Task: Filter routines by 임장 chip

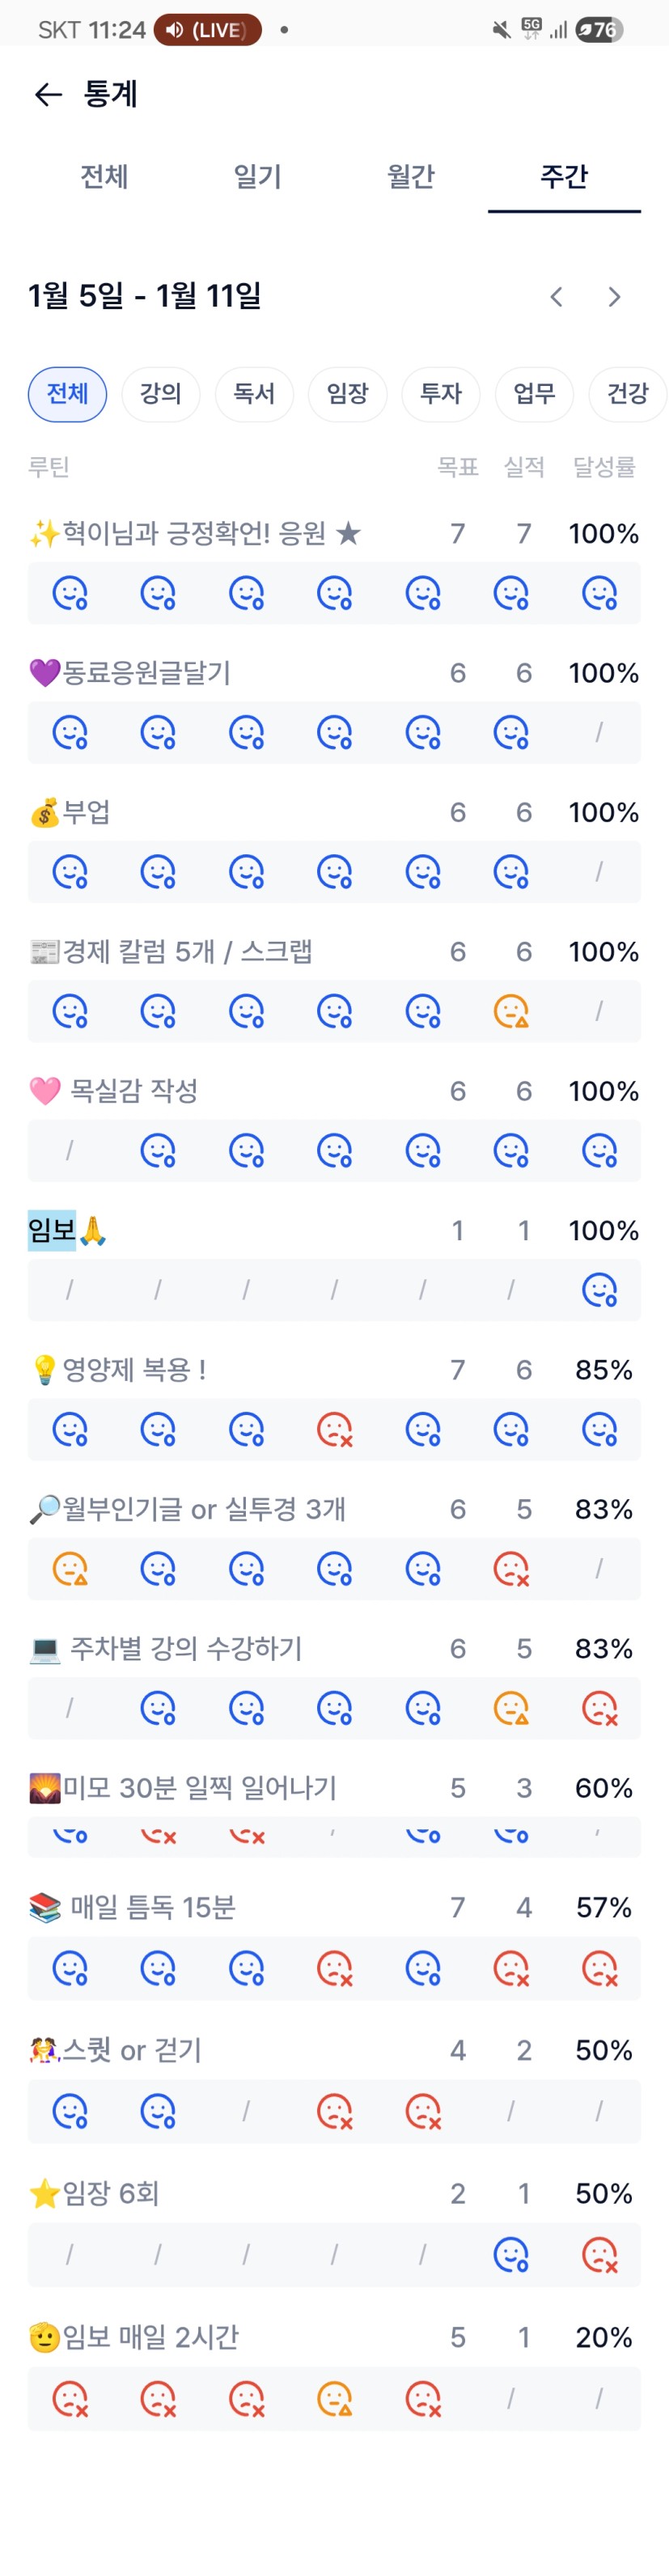Action: (348, 394)
